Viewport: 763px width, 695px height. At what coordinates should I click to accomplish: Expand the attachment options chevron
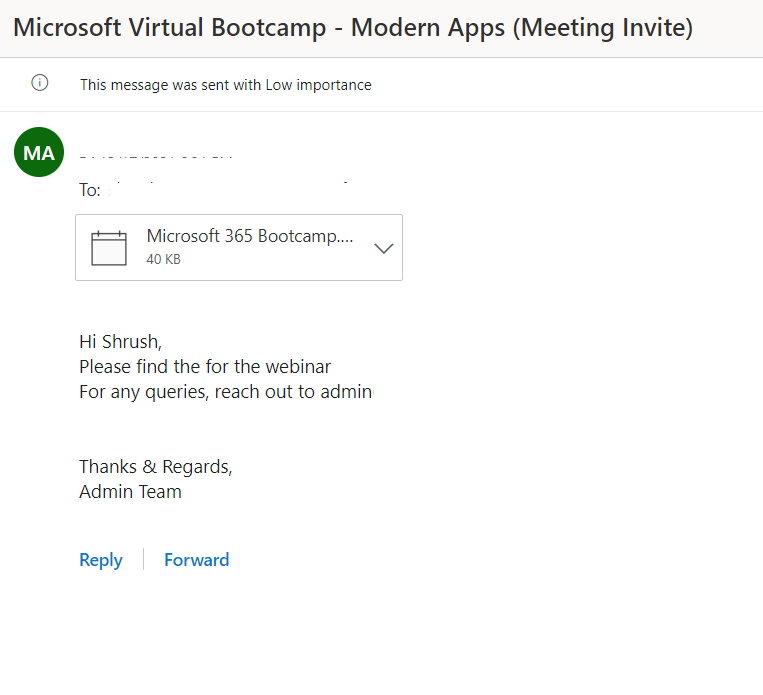(383, 248)
